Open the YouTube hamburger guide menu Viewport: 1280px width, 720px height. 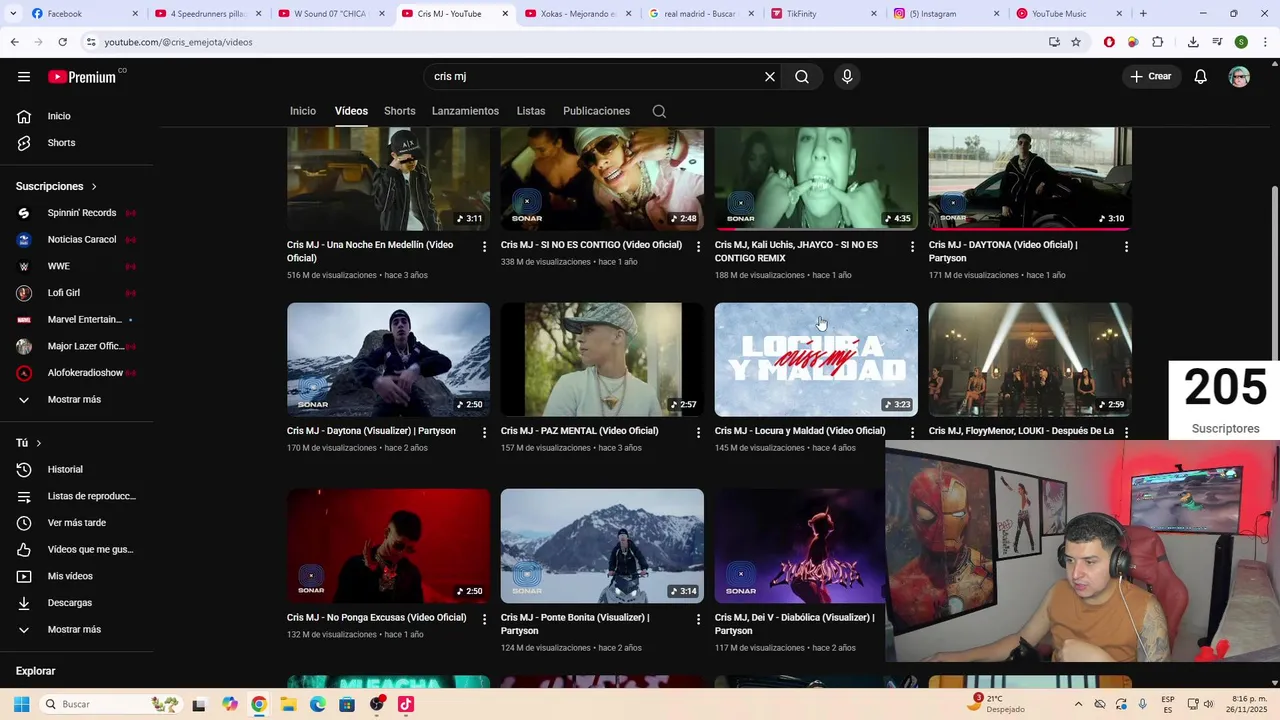[24, 77]
